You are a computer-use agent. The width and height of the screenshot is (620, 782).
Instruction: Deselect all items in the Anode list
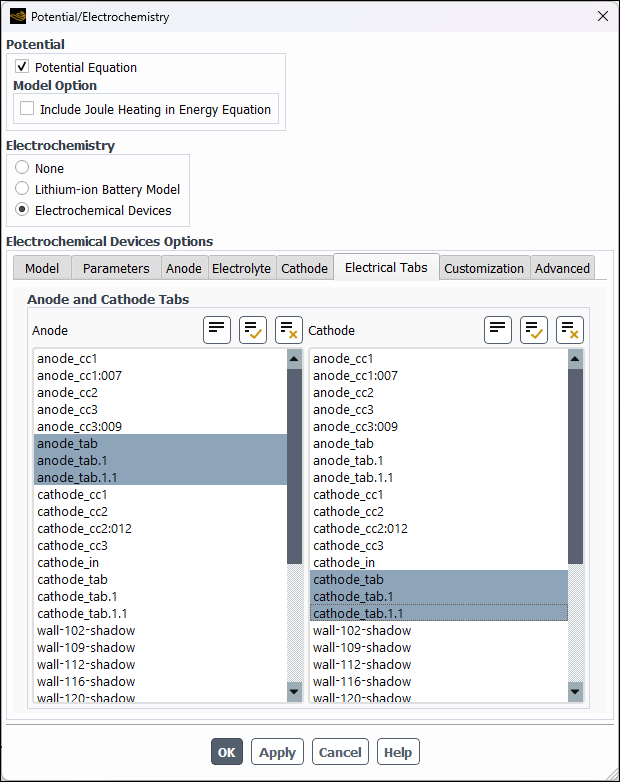[x=288, y=330]
